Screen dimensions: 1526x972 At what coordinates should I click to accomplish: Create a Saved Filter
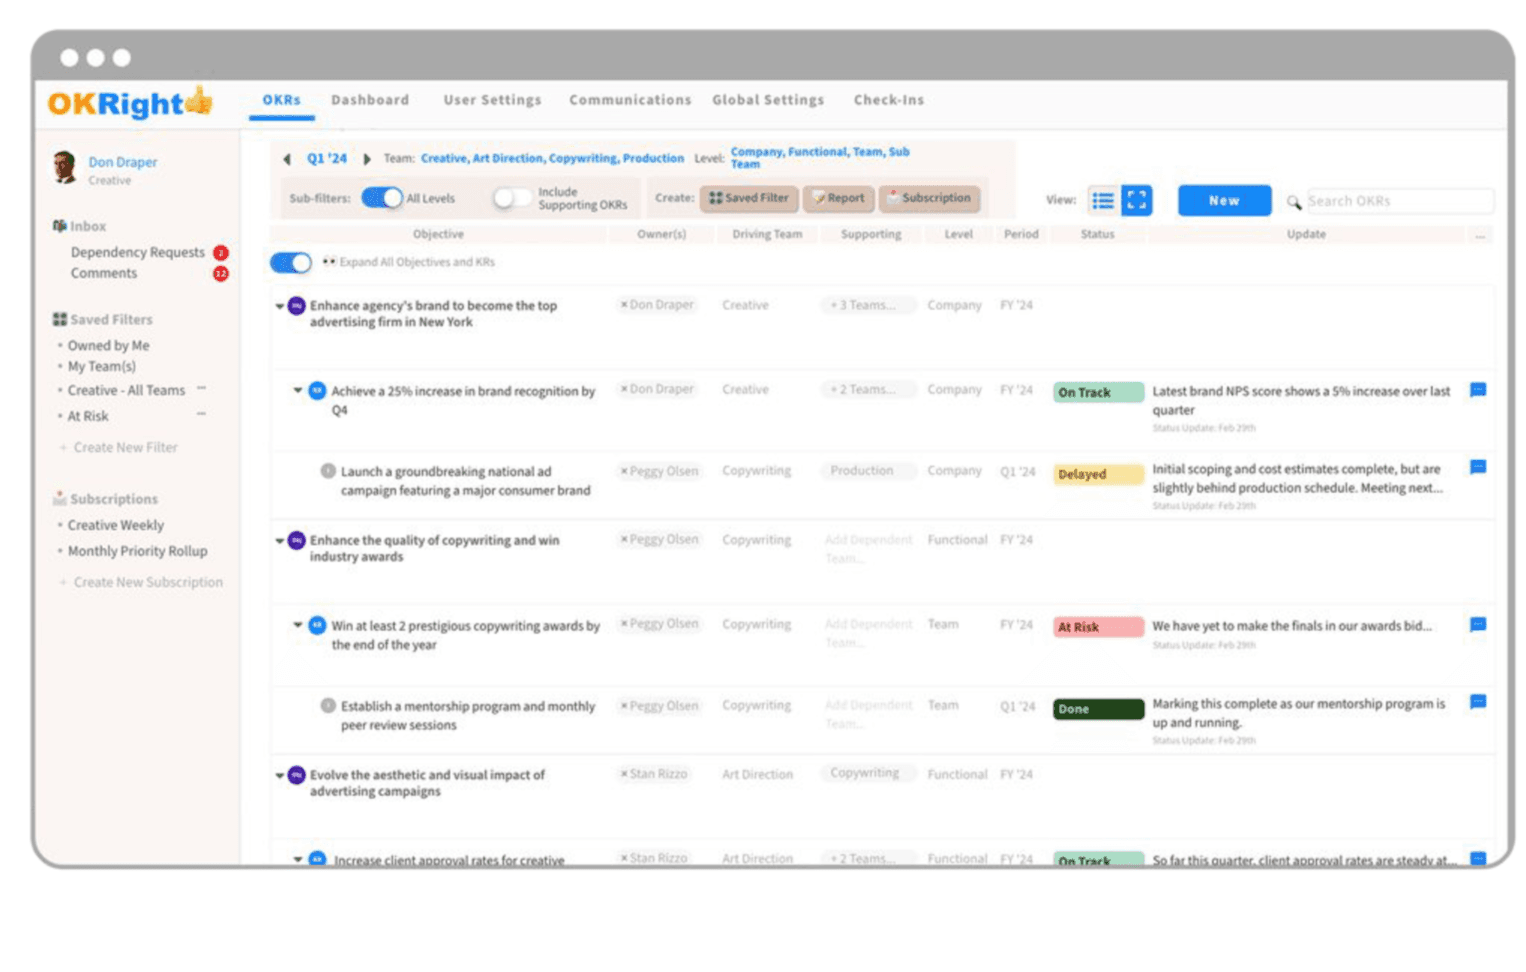(749, 198)
